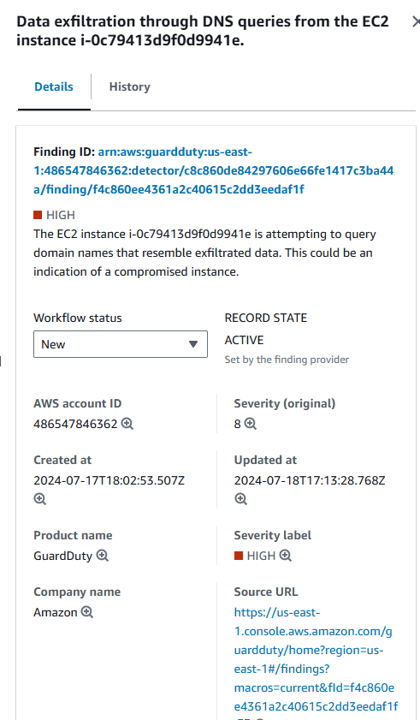
Task: Select the Details tab
Action: pyautogui.click(x=54, y=87)
